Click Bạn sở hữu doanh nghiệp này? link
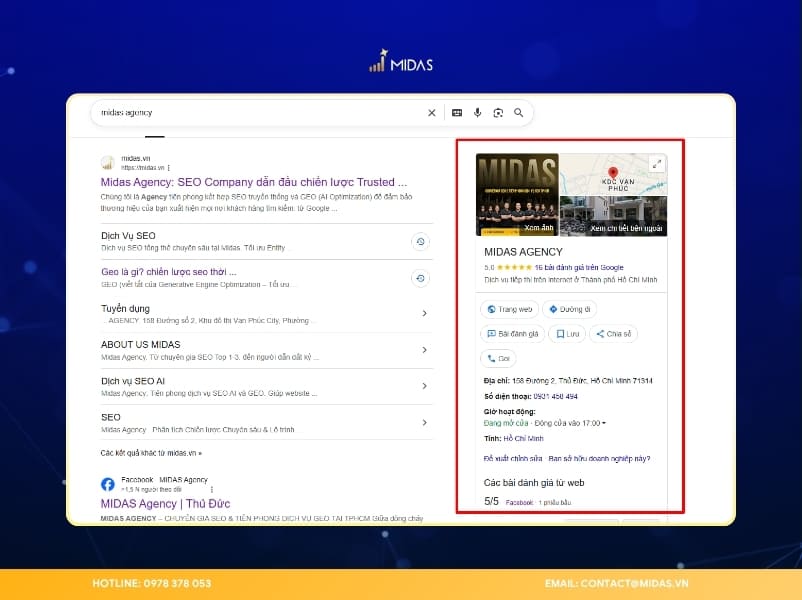The image size is (802, 600). pos(599,459)
